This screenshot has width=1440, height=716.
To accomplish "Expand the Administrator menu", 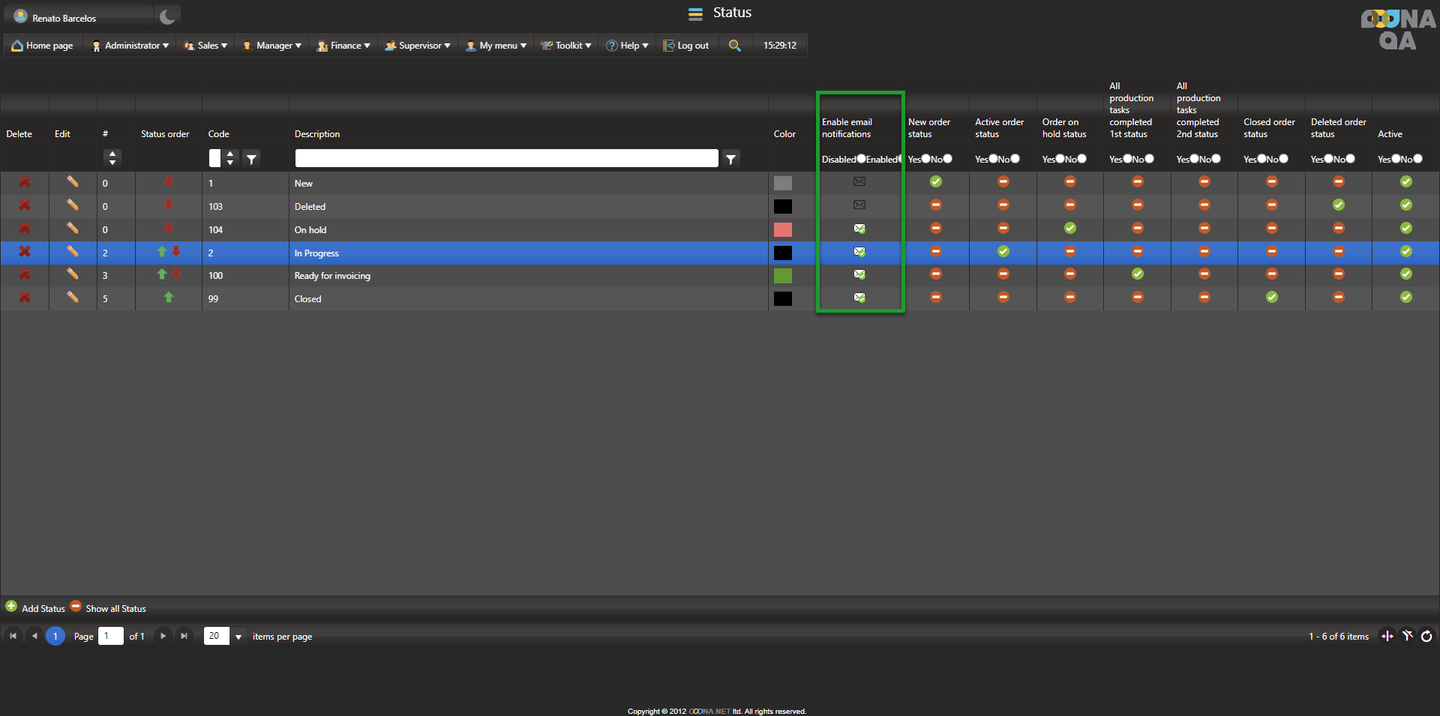I will pos(131,46).
